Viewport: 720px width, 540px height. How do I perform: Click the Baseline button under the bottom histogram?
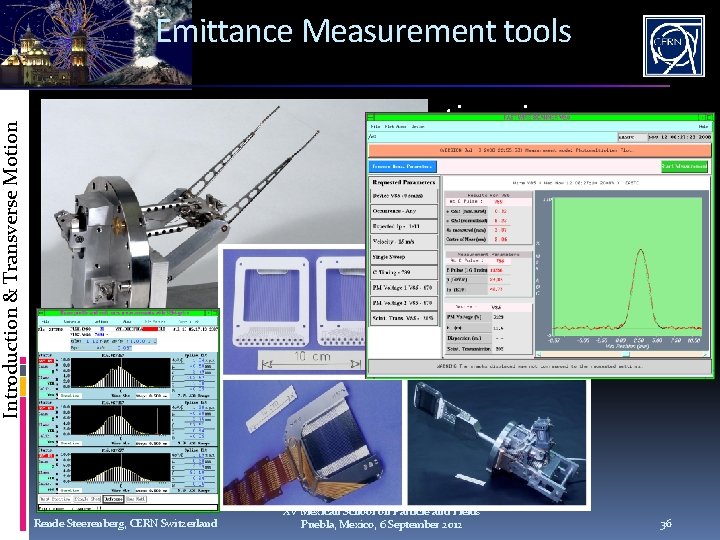(70, 490)
